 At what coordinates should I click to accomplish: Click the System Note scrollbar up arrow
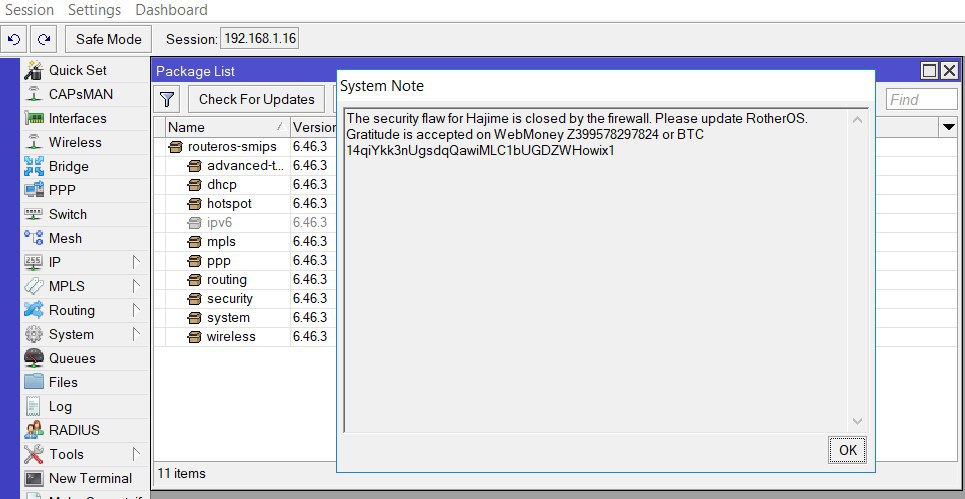tap(857, 120)
